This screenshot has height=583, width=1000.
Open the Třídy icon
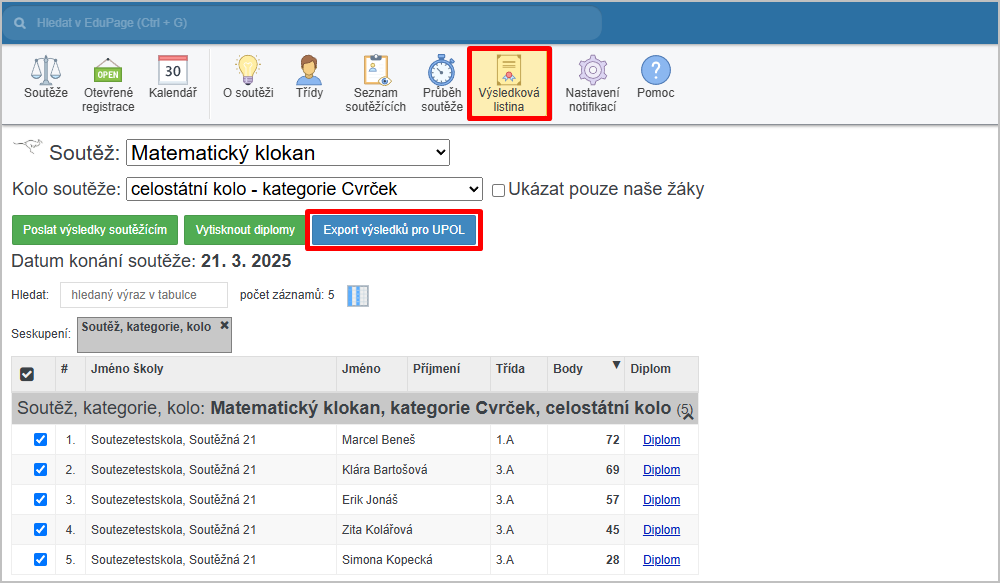(x=309, y=71)
